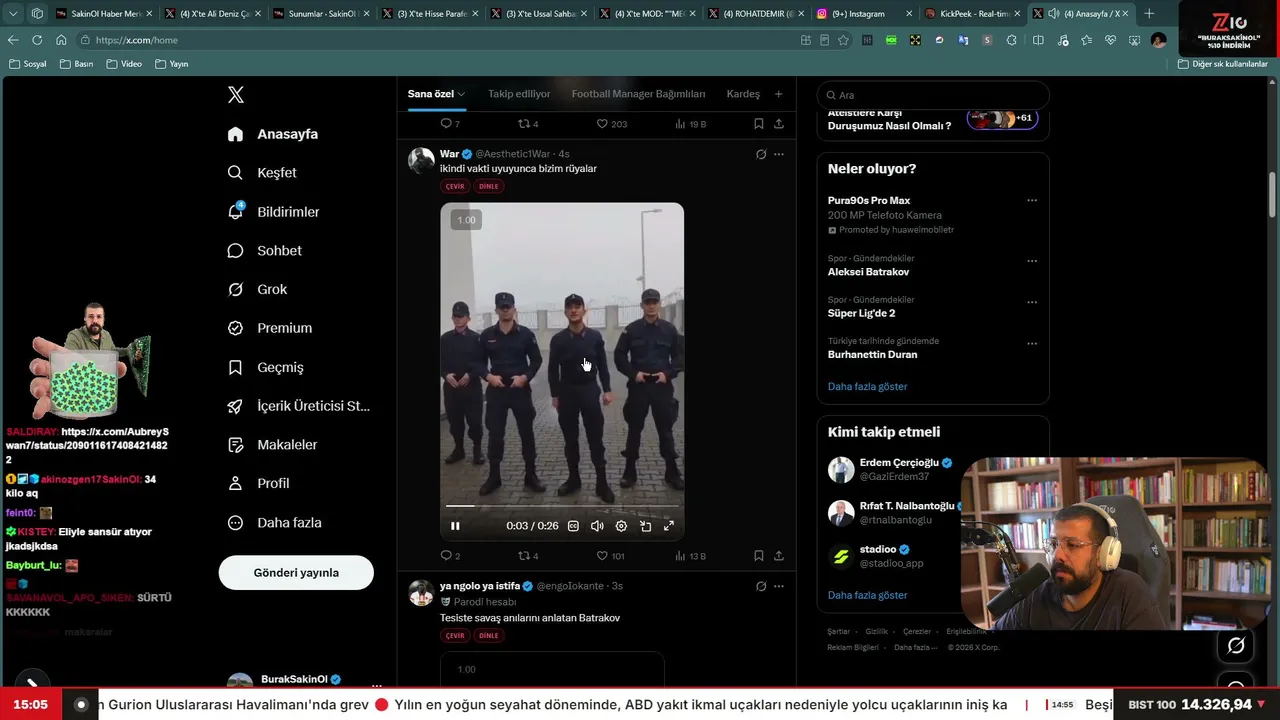The height and width of the screenshot is (720, 1280).
Task: Share the War video post
Action: [x=779, y=556]
